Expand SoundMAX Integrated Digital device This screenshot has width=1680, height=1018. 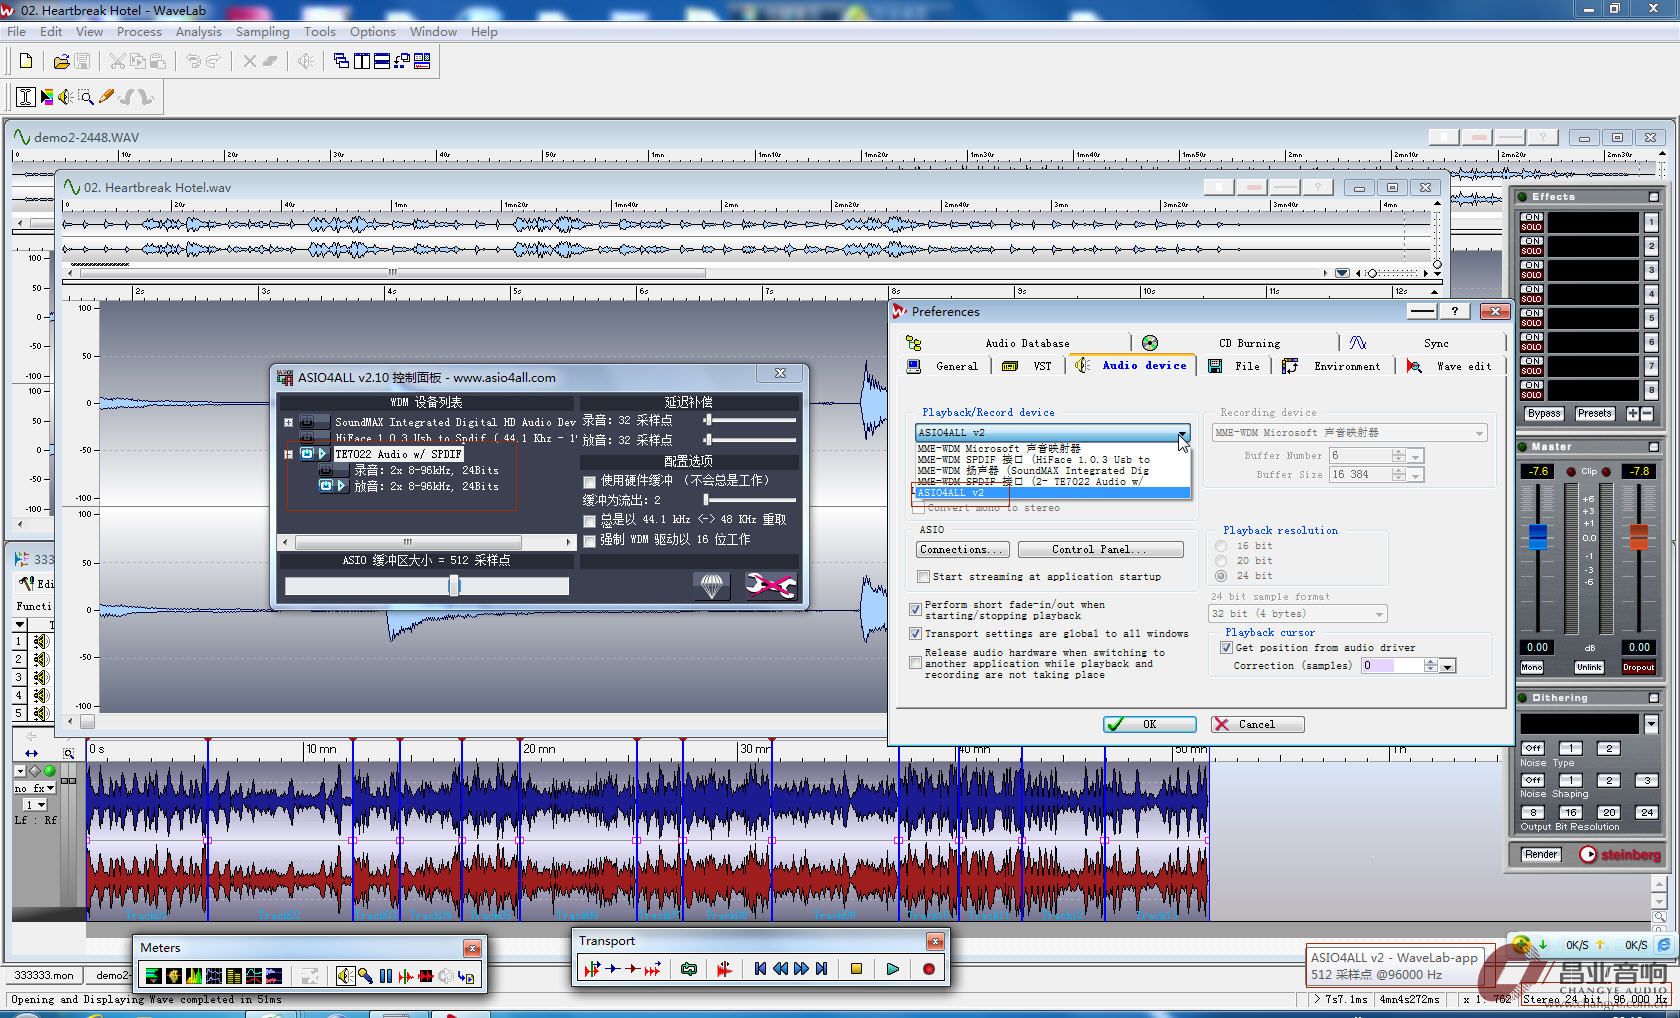point(288,422)
